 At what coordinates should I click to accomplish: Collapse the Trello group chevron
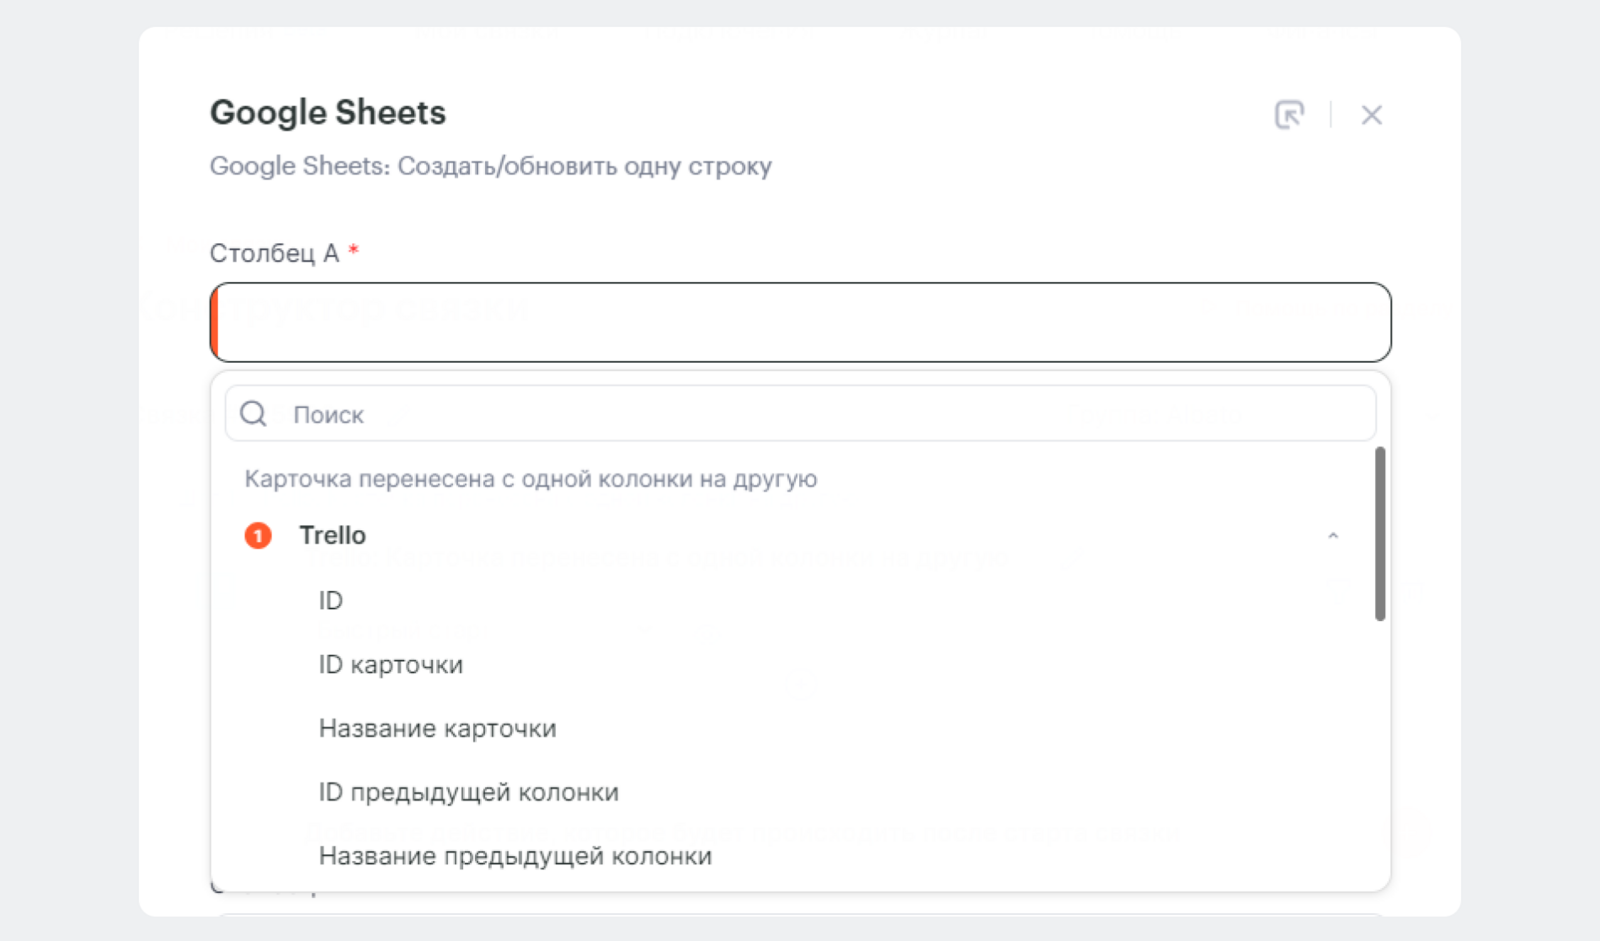[1332, 536]
